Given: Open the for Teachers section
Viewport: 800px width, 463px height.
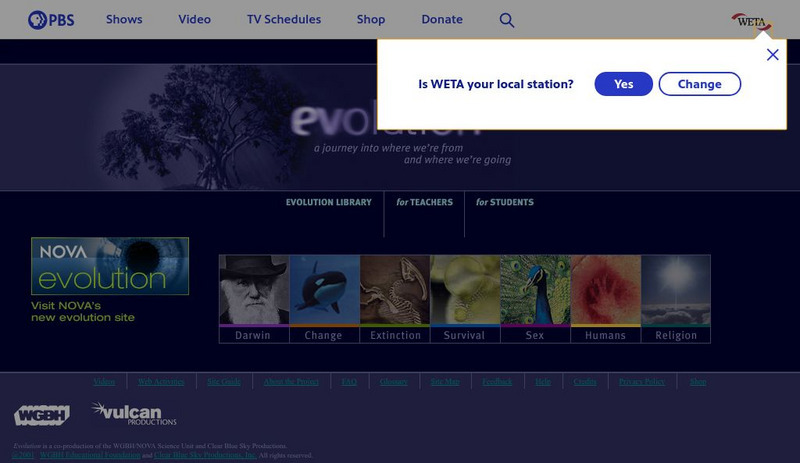Looking at the screenshot, I should point(424,202).
